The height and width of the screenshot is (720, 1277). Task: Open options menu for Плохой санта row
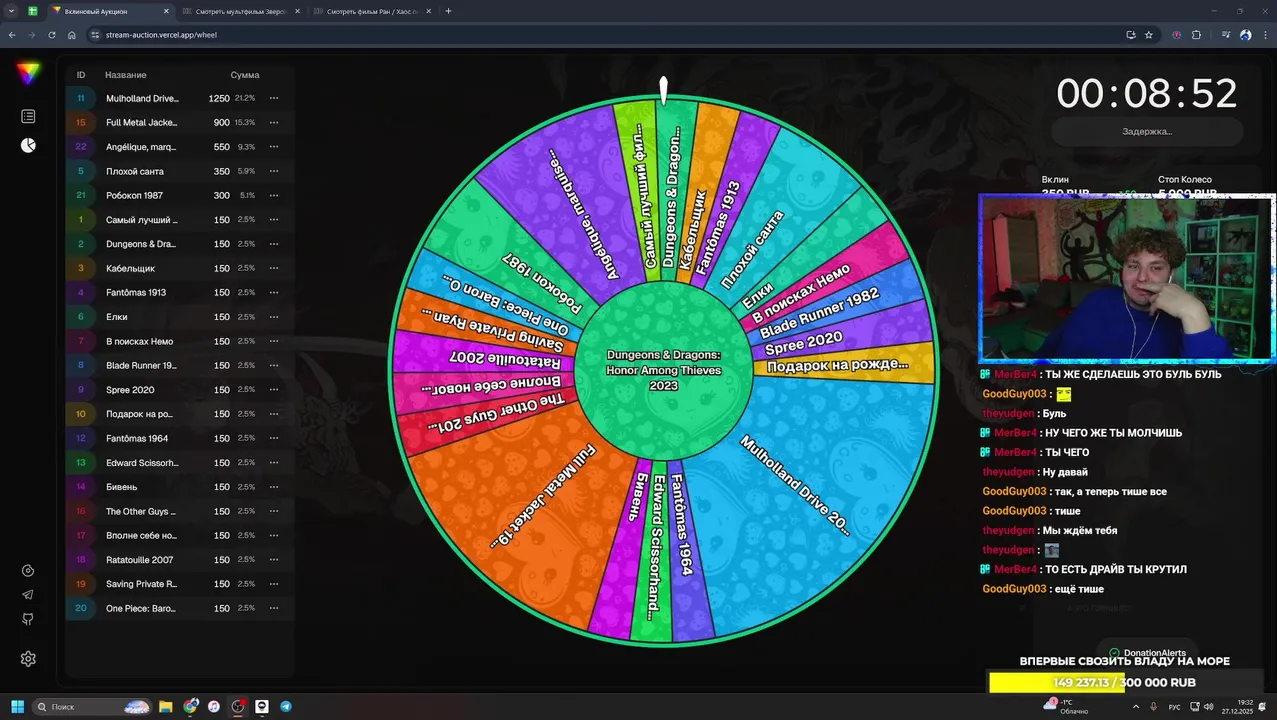[273, 171]
